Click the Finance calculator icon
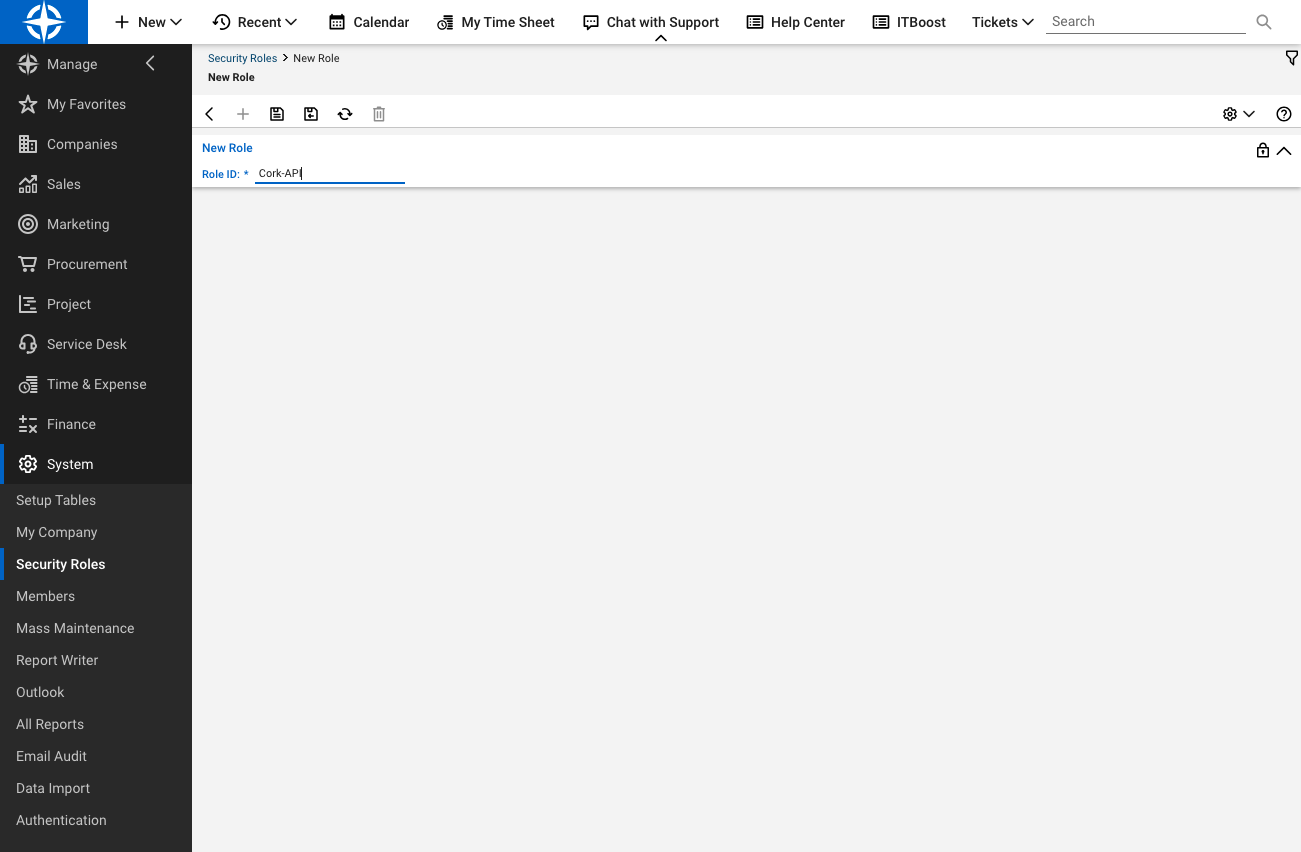The height and width of the screenshot is (852, 1301). pyautogui.click(x=28, y=424)
